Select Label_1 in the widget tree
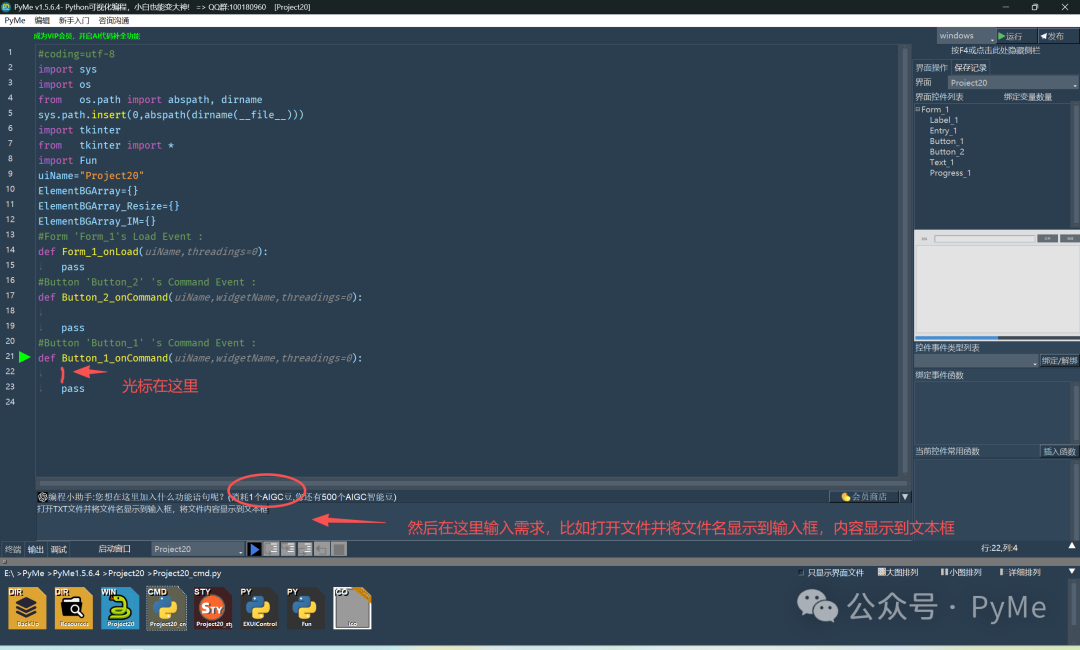The height and width of the screenshot is (650, 1080). (944, 120)
